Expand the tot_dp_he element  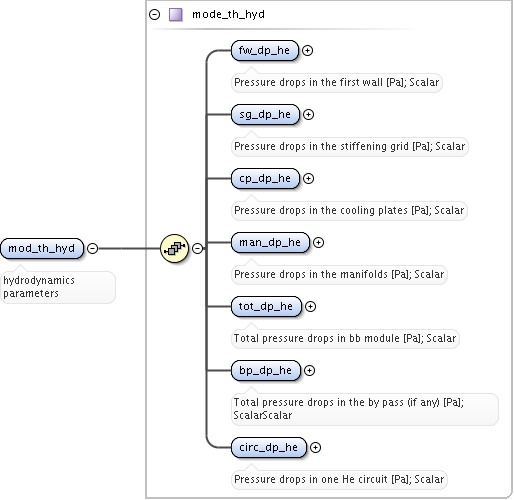[x=310, y=307]
